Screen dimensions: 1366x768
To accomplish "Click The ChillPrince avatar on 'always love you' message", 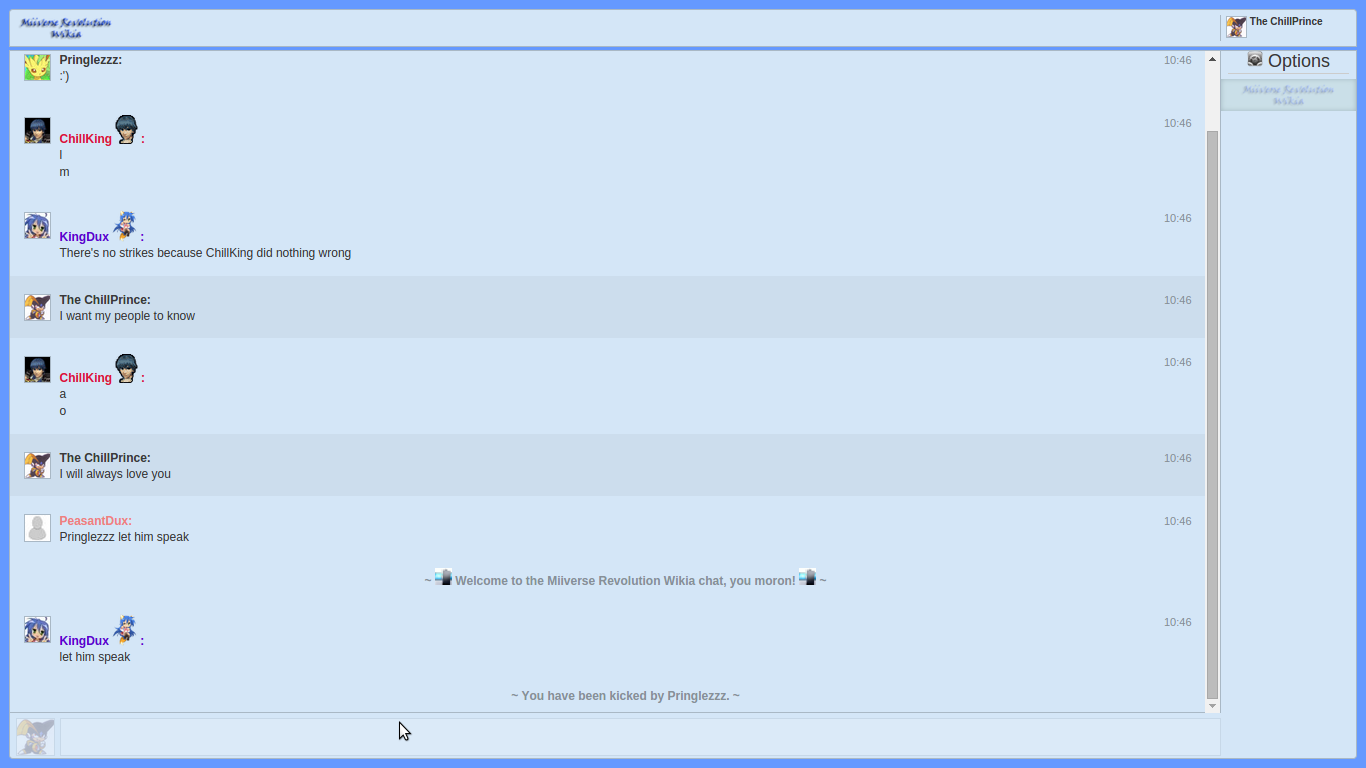I will [37, 465].
